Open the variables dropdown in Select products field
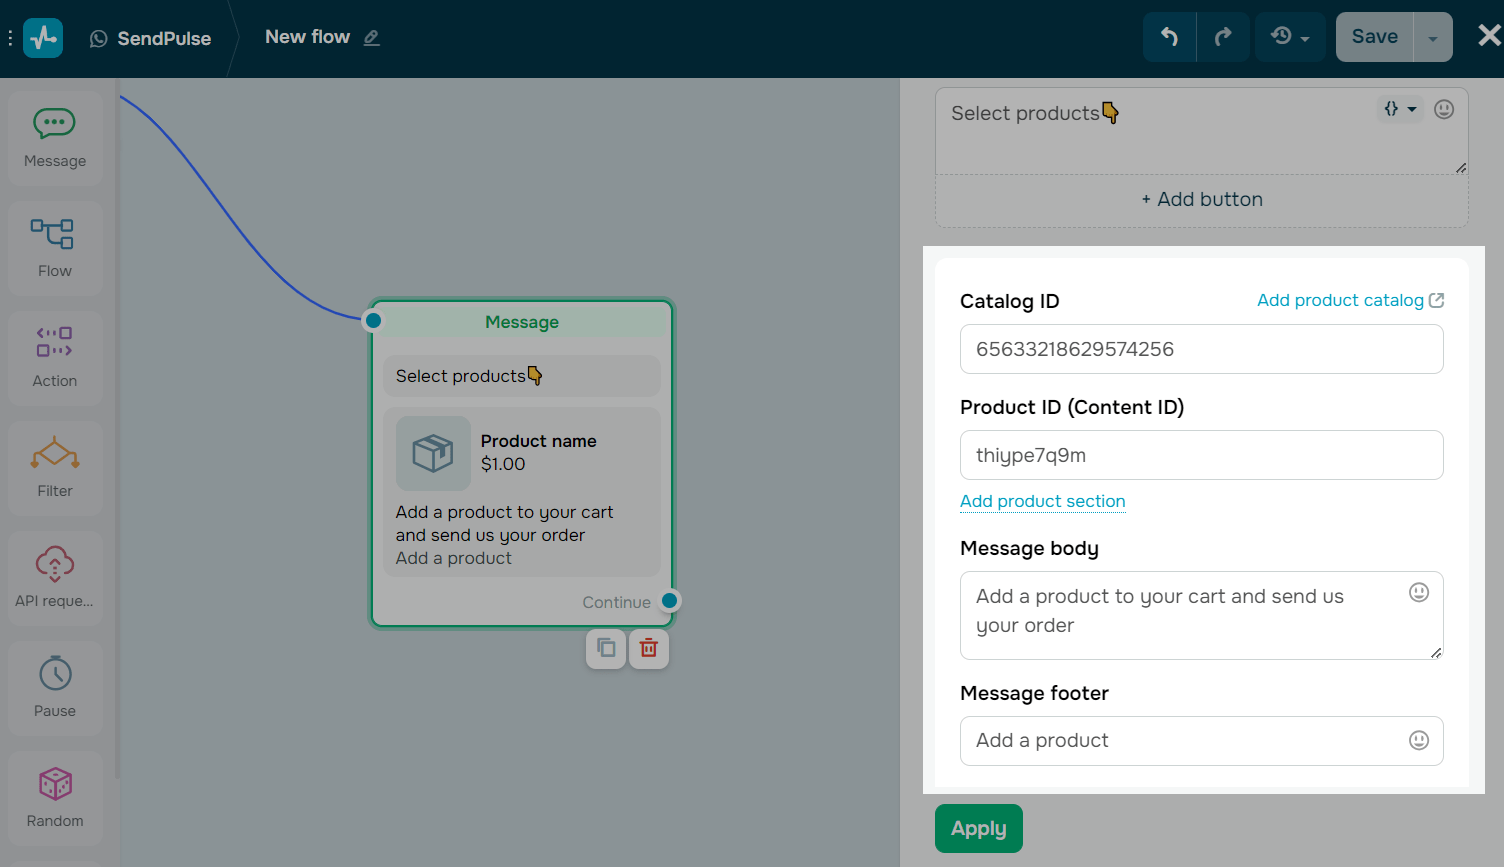This screenshot has height=867, width=1504. 1400,109
